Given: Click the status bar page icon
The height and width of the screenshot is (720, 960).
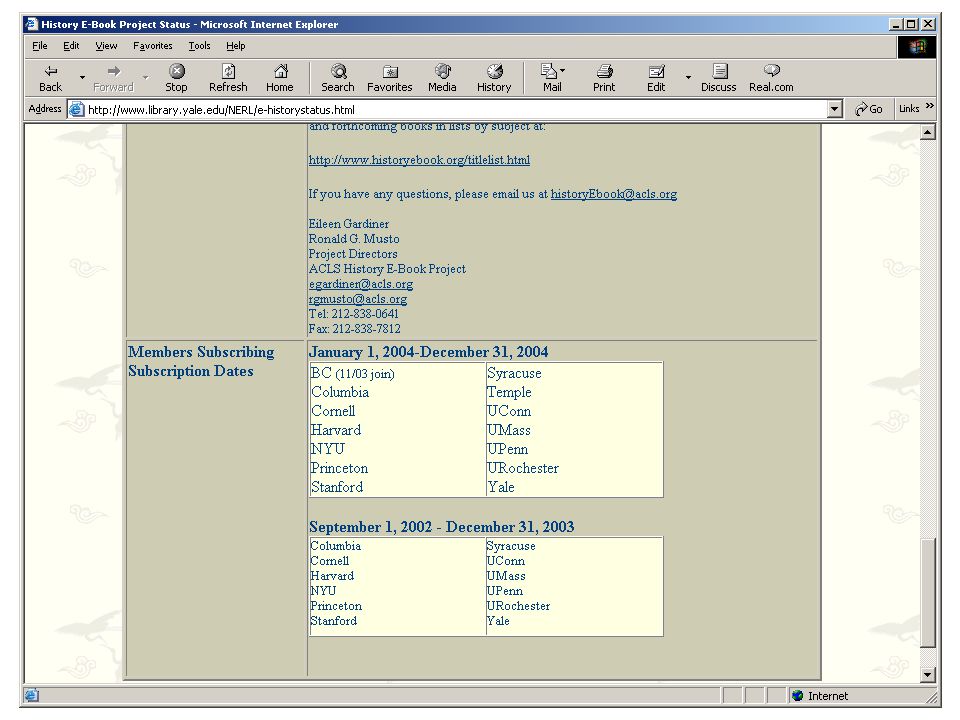Looking at the screenshot, I should click(x=31, y=696).
